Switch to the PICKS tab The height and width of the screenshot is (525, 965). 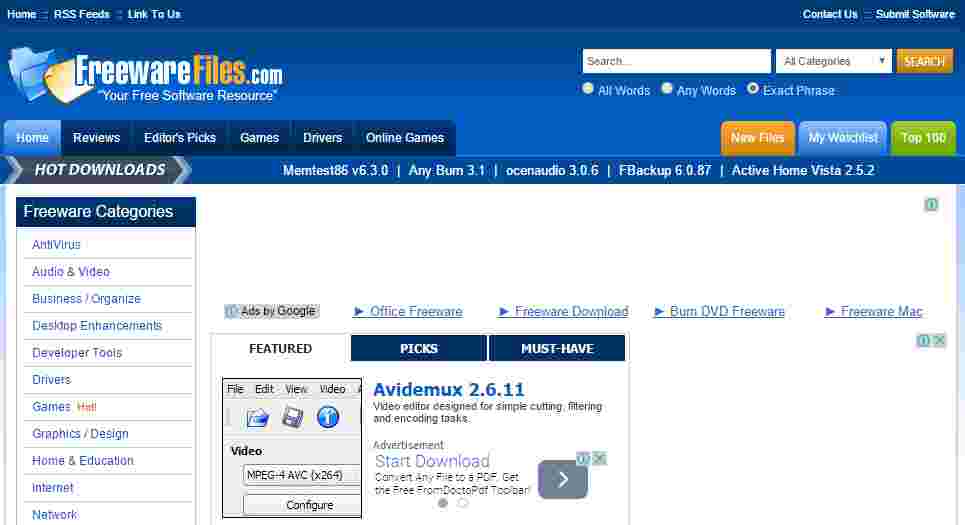(x=418, y=348)
